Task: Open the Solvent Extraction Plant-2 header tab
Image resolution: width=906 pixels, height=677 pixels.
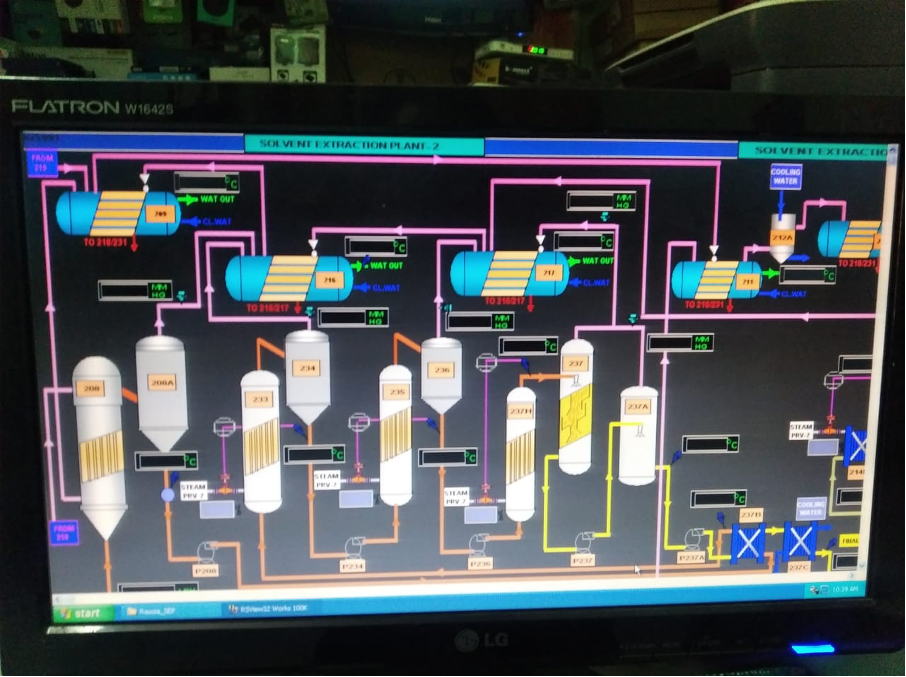Action: pos(364,145)
